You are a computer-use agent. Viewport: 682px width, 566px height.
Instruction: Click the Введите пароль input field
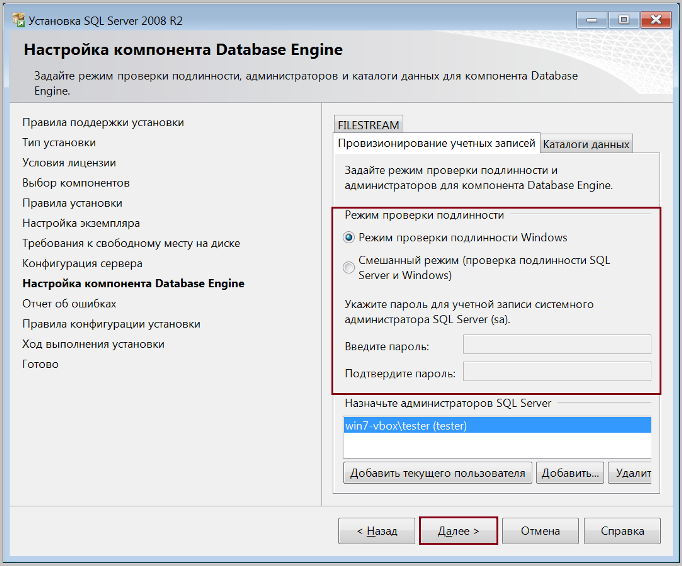[557, 345]
